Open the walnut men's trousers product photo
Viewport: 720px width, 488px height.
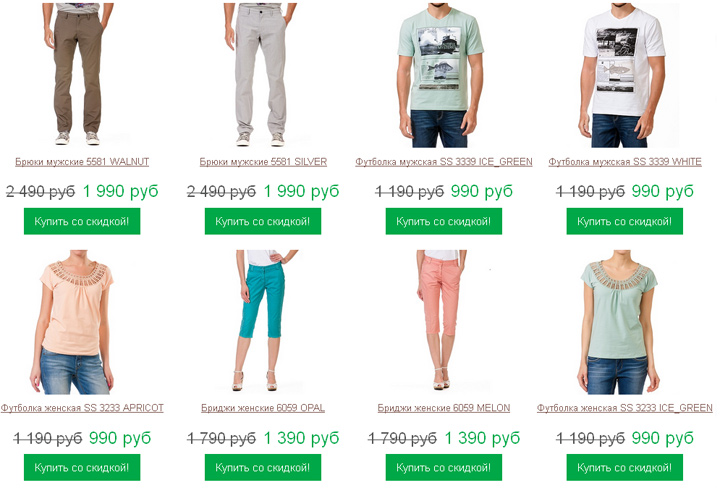pyautogui.click(x=79, y=75)
